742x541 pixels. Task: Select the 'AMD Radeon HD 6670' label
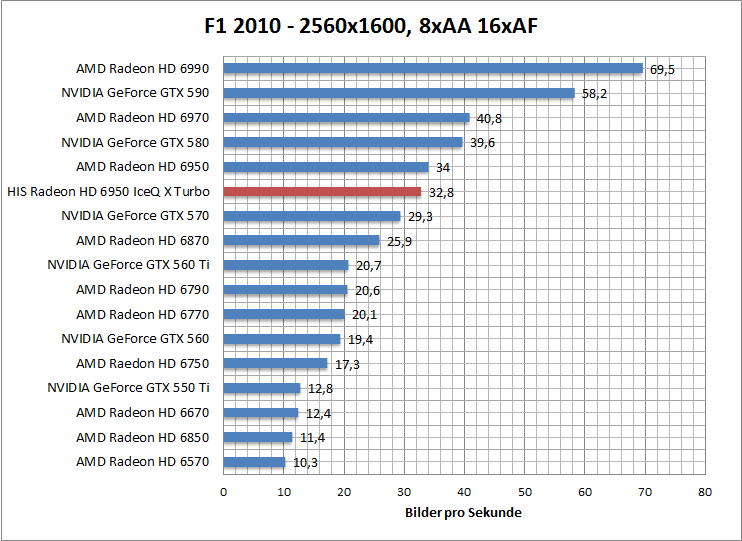pos(142,413)
